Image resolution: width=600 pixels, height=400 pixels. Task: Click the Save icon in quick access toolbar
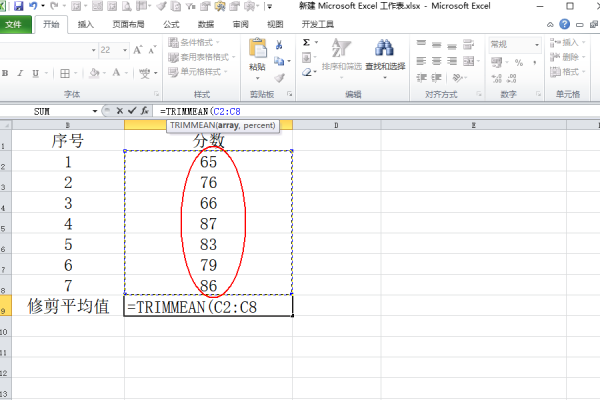(x=18, y=6)
